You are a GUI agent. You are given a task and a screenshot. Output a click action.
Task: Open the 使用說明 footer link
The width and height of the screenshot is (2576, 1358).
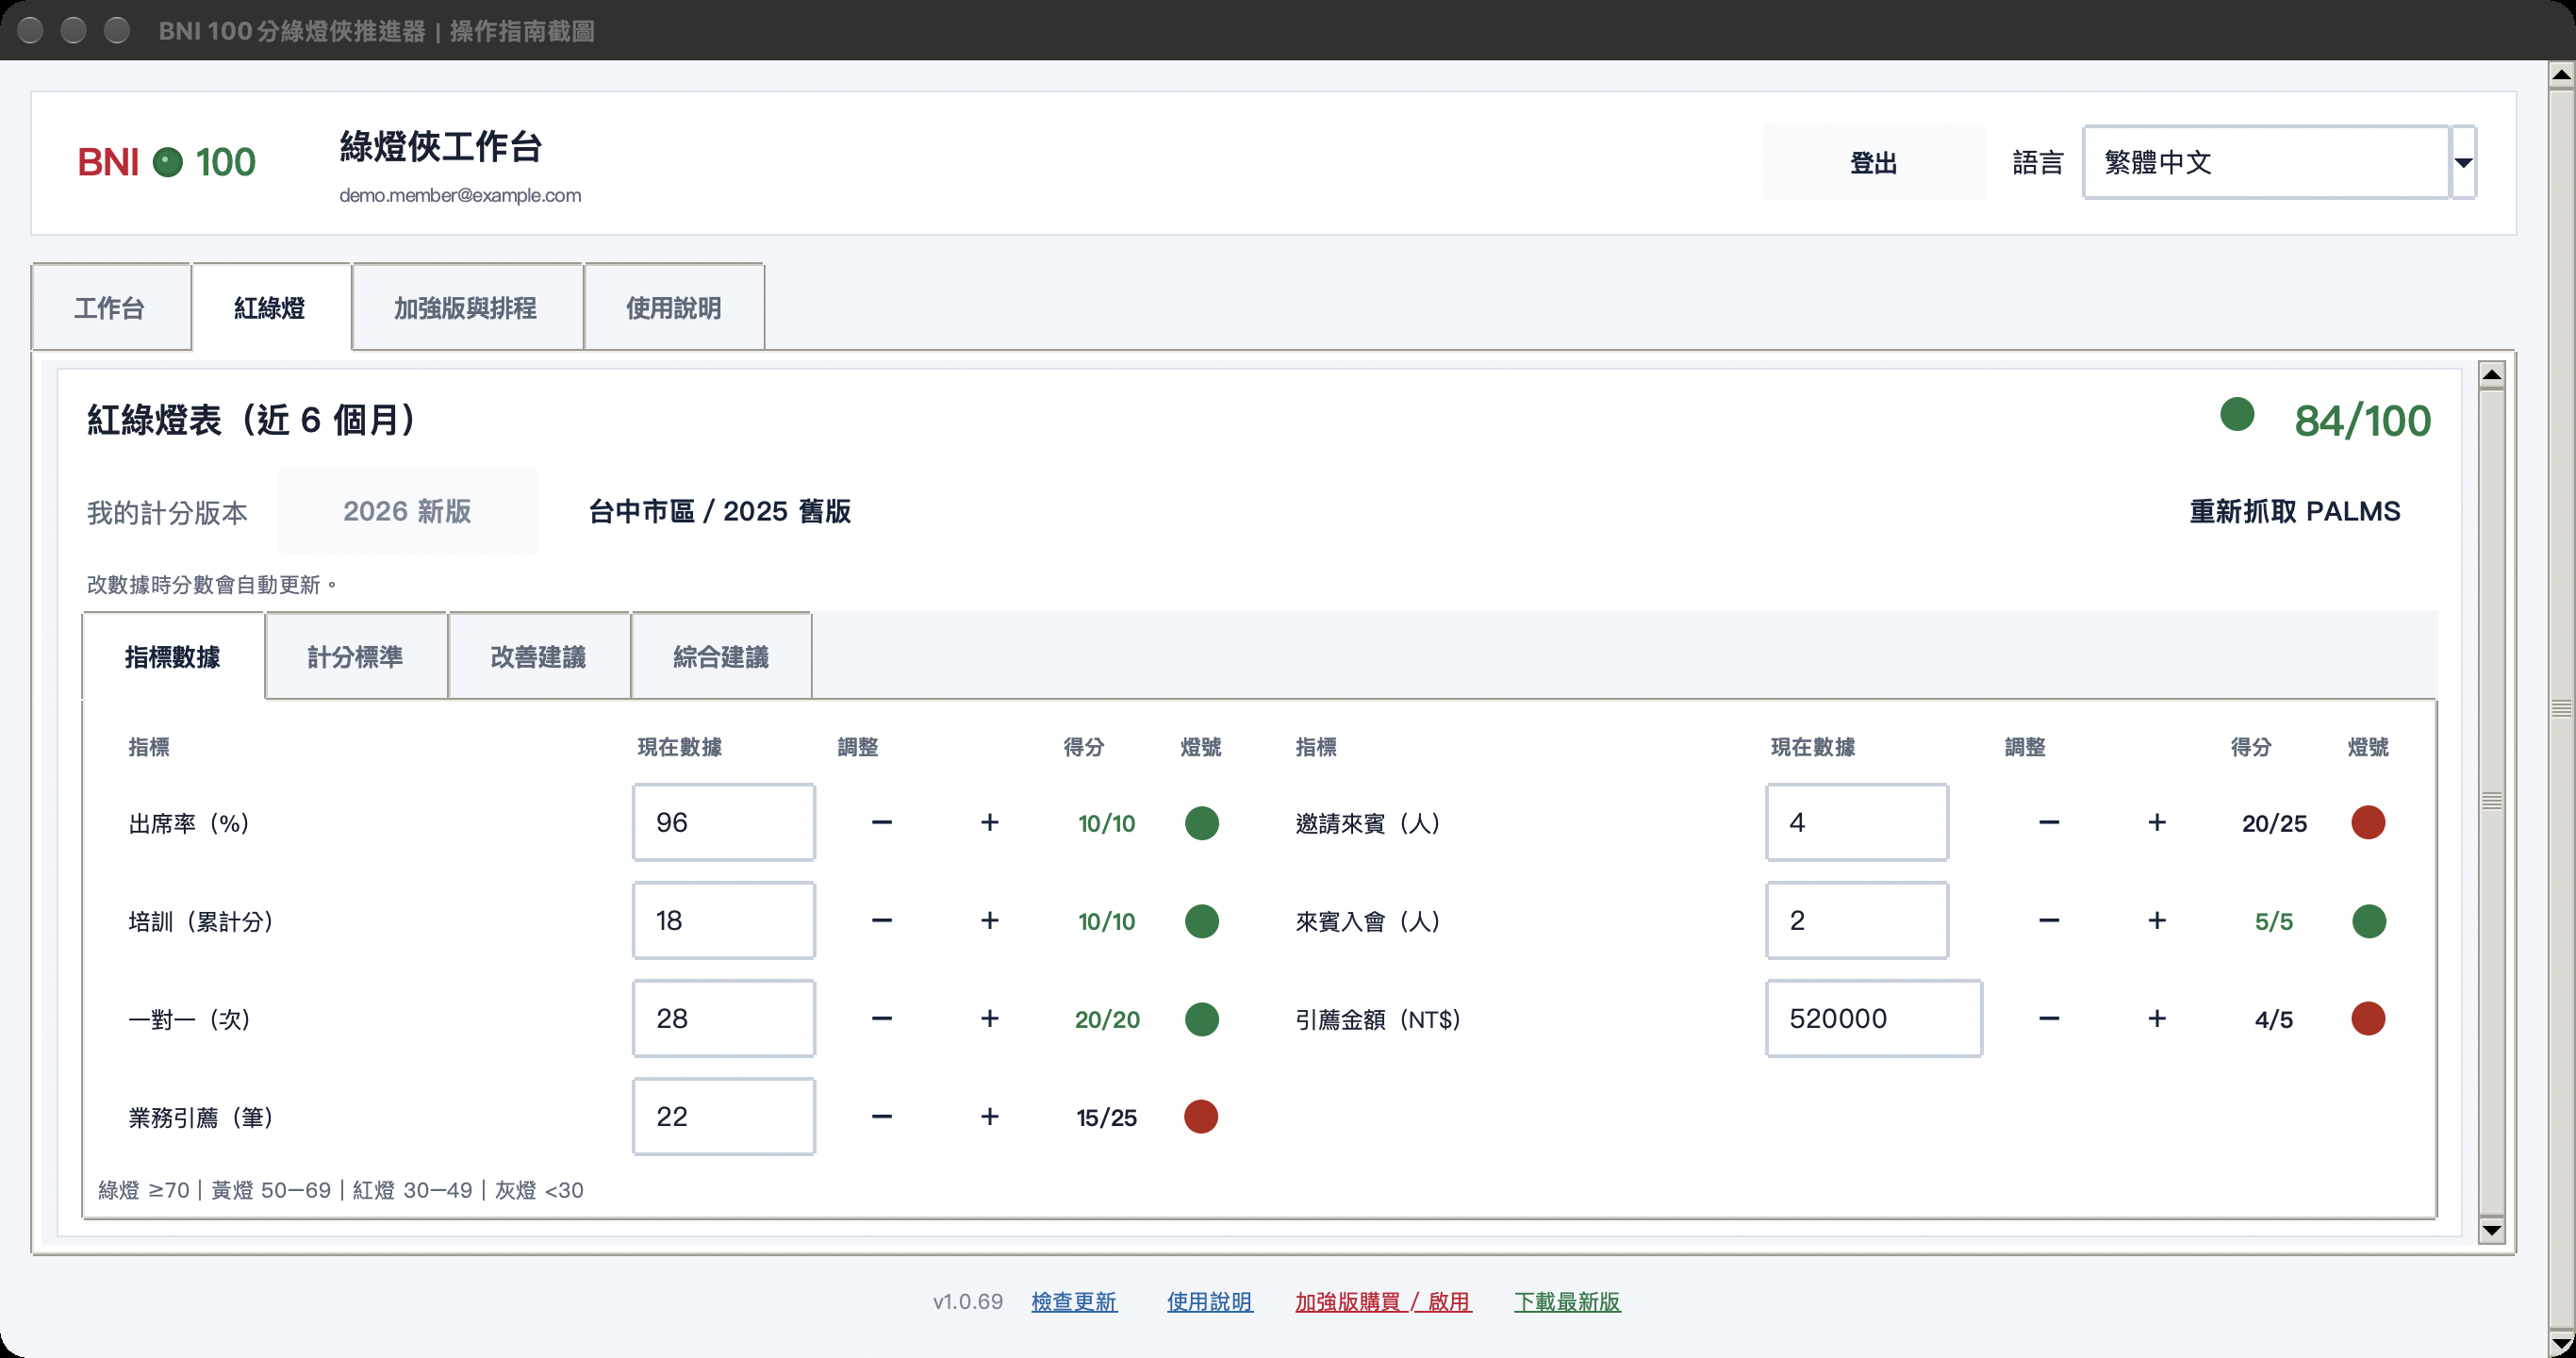pyautogui.click(x=1209, y=1301)
